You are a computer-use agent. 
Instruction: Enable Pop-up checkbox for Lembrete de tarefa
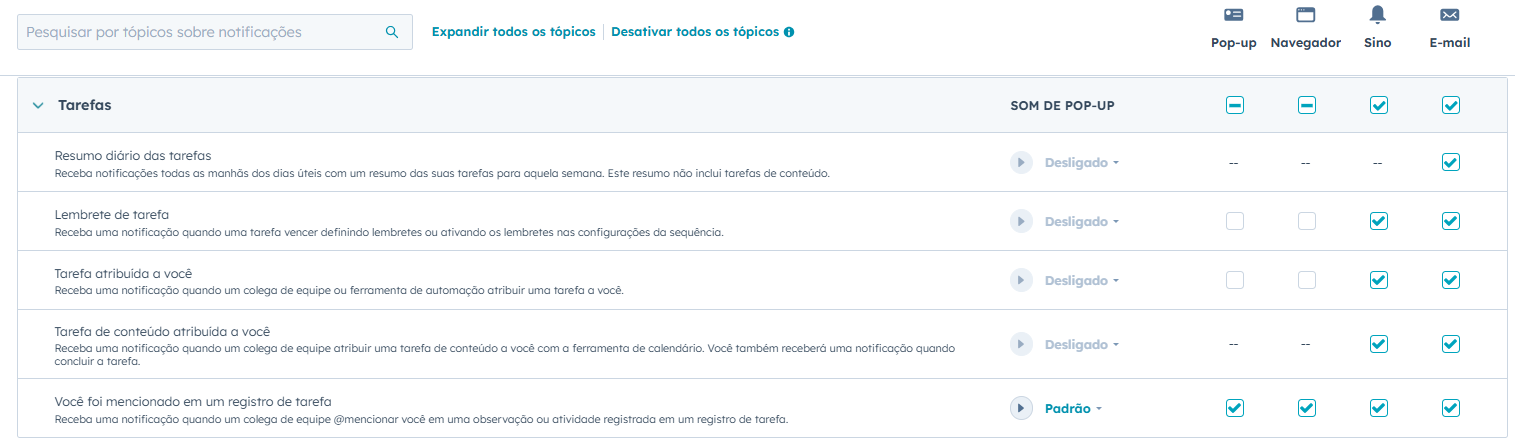pyautogui.click(x=1235, y=221)
